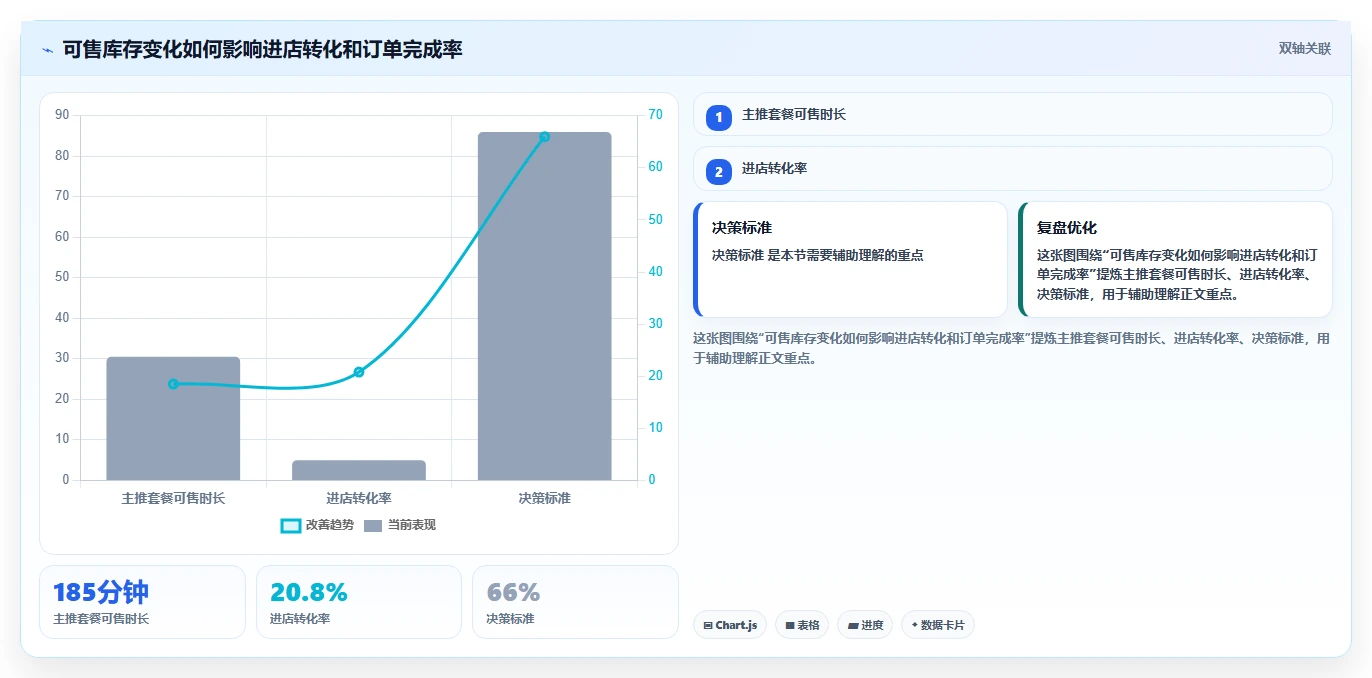Select the numbered item 1 主推套餐可售时长

pyautogui.click(x=1012, y=114)
